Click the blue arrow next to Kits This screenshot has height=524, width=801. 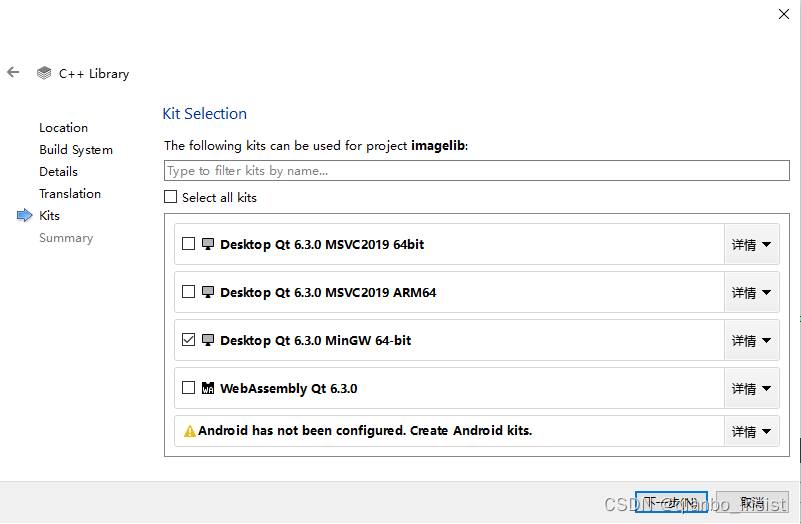point(25,216)
